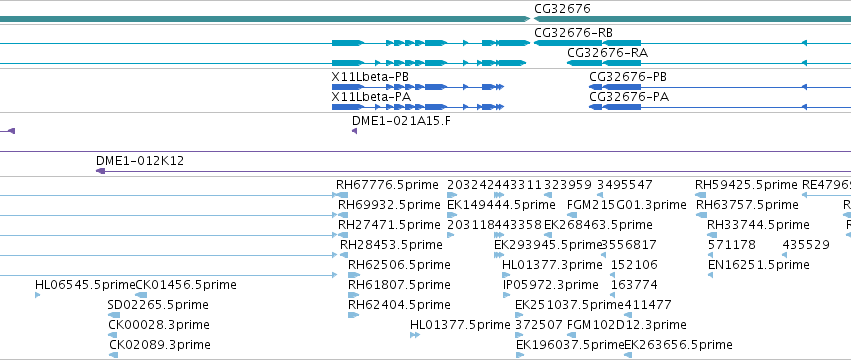Click the CG32676-PB label
The width and height of the screenshot is (851, 360).
click(628, 77)
